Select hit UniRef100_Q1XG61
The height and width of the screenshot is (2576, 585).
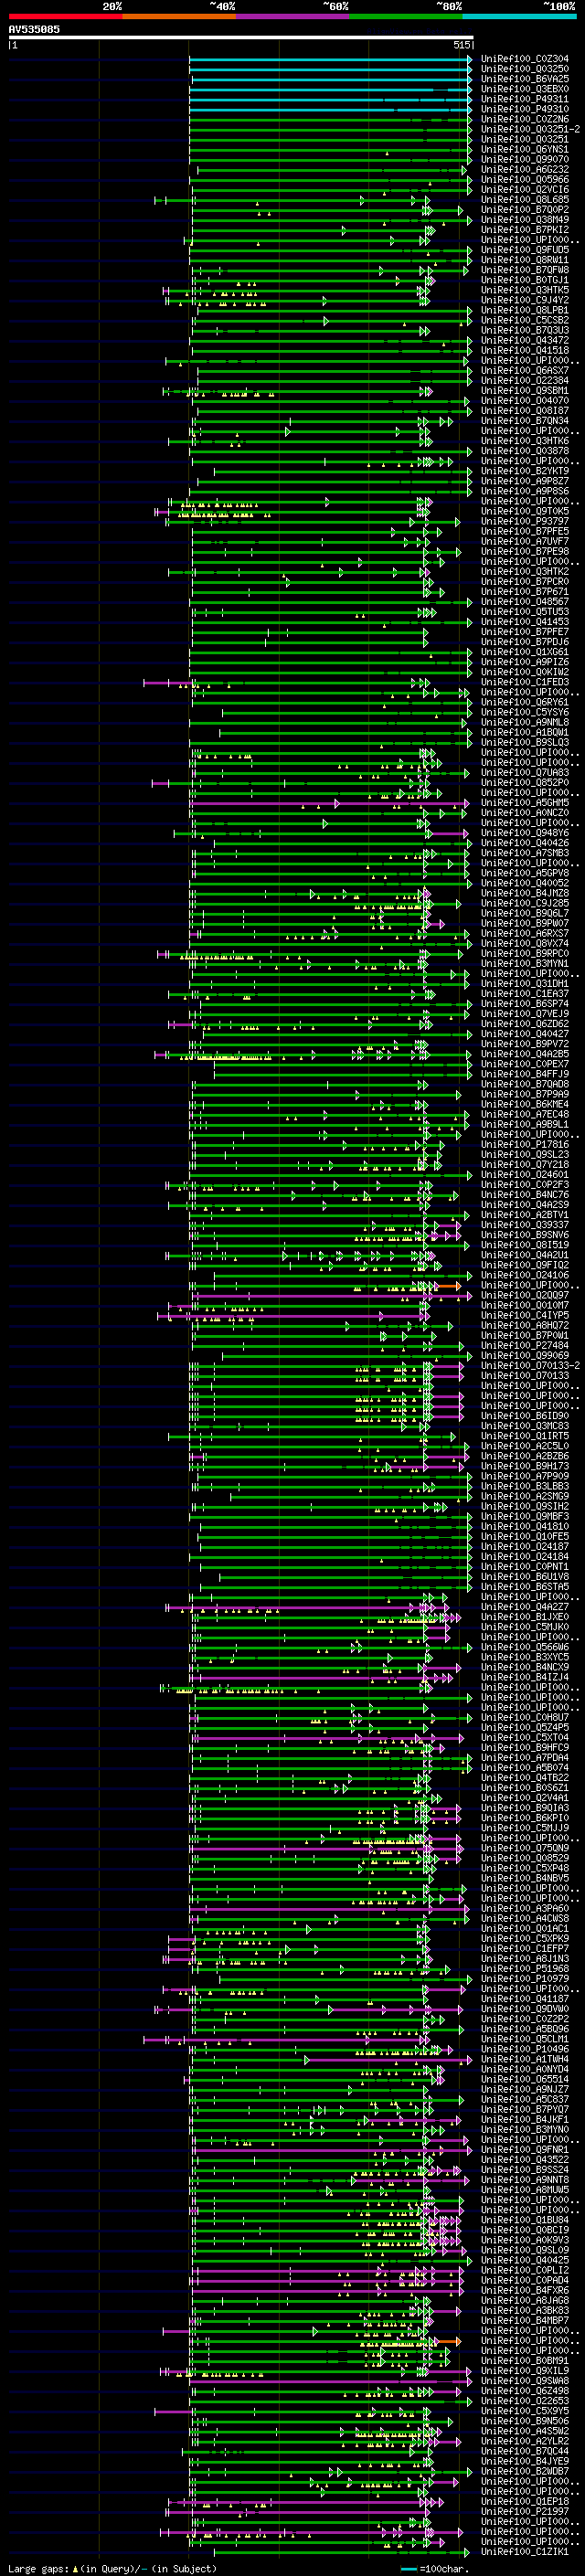(524, 652)
